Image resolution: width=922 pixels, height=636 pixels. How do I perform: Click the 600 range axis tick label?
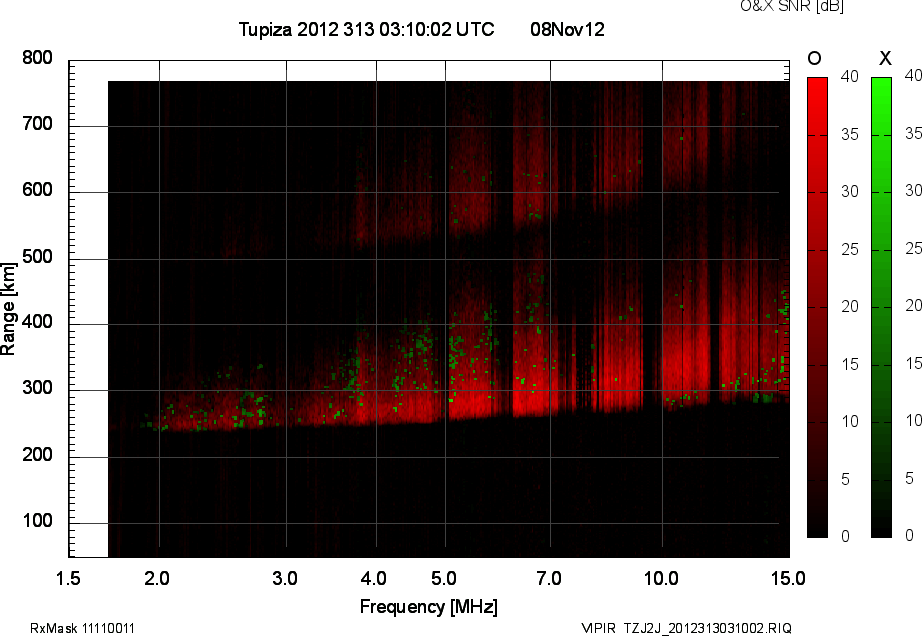(37, 190)
